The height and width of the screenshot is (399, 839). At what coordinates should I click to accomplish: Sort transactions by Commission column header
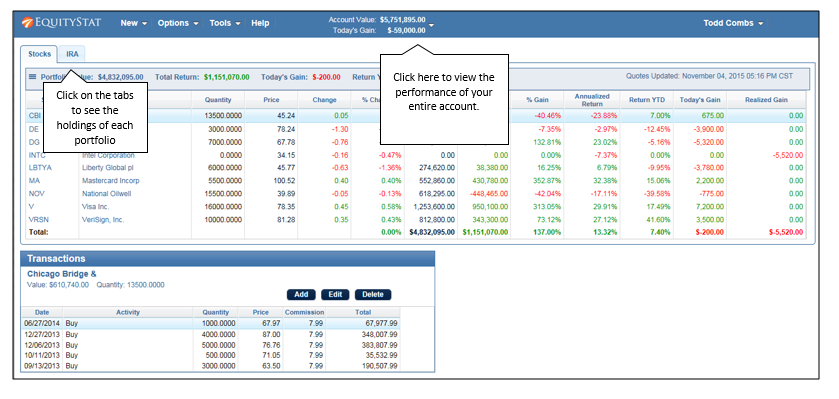coord(304,312)
